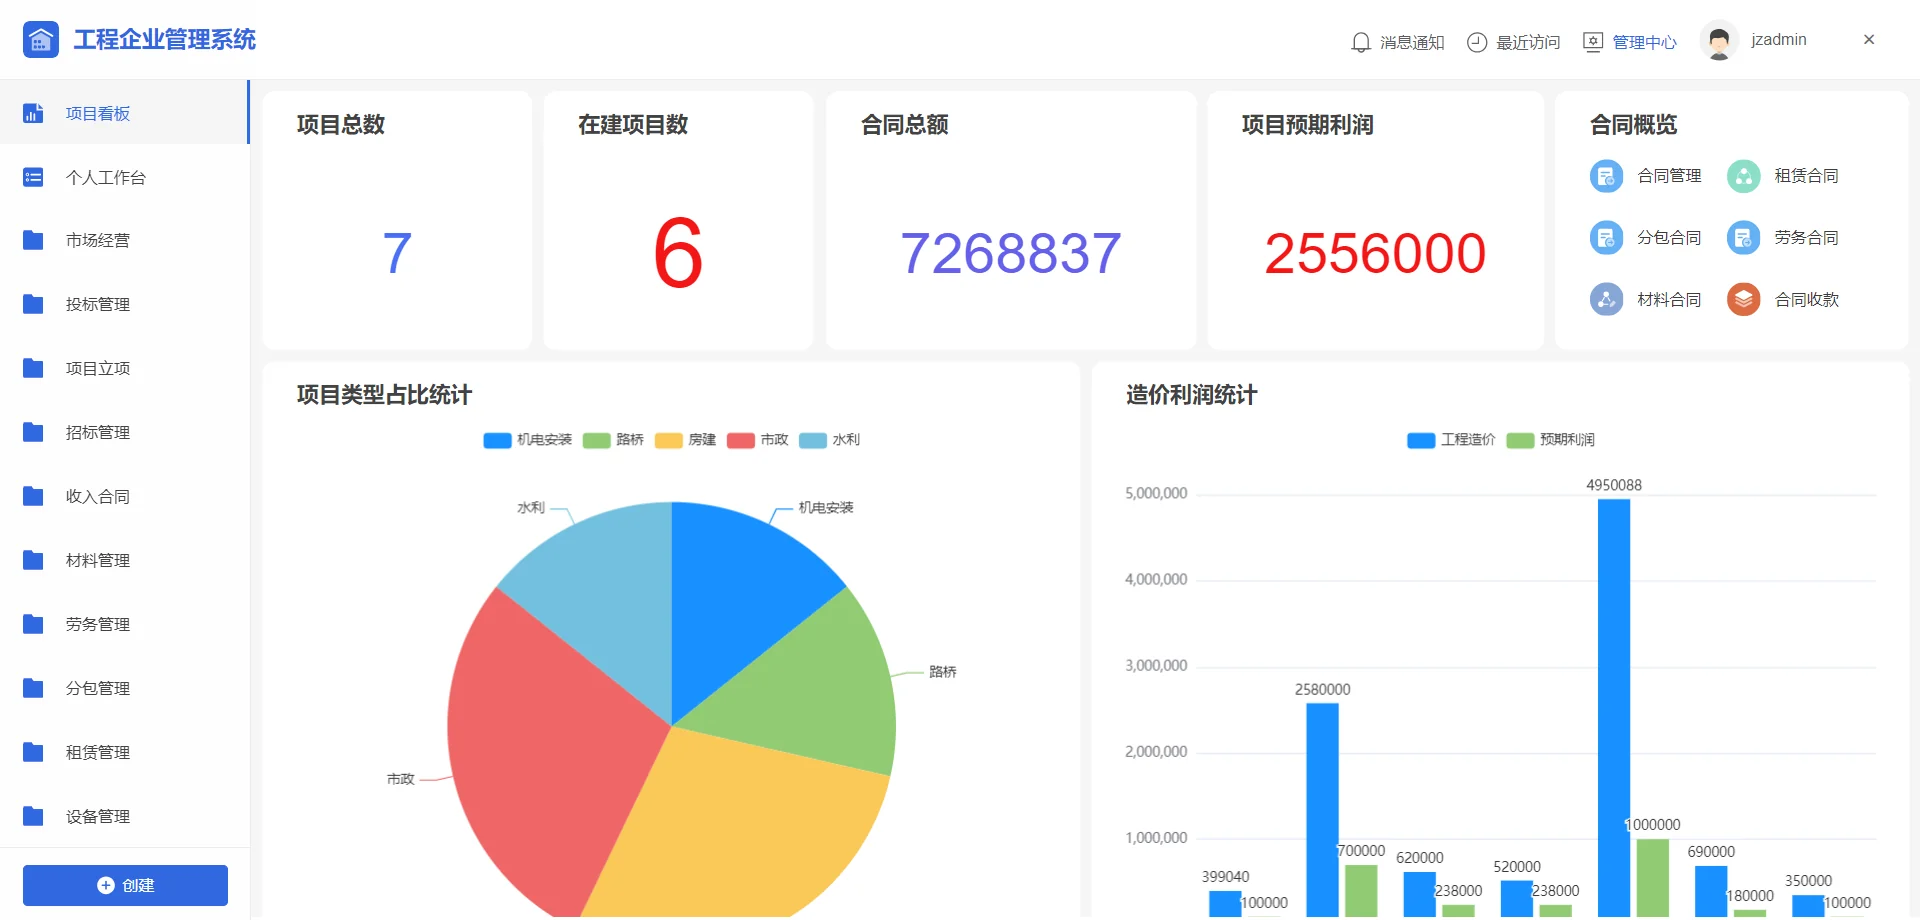The image size is (1920, 920).
Task: Click the 设备管理 folder icon
Action: pyautogui.click(x=33, y=817)
